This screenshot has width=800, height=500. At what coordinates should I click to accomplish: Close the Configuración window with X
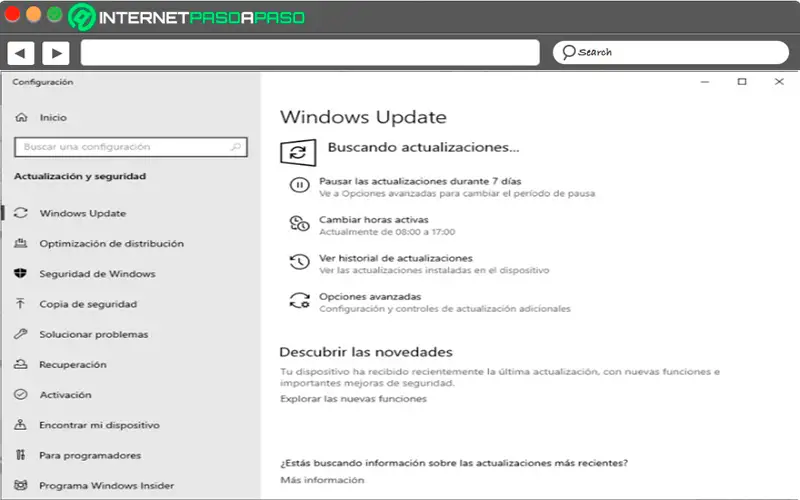click(779, 82)
